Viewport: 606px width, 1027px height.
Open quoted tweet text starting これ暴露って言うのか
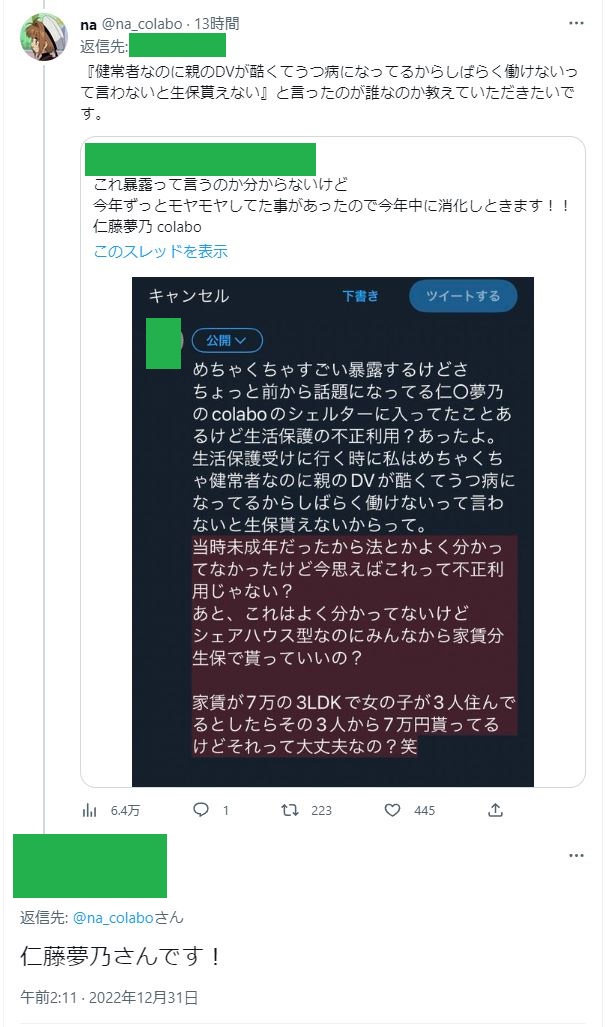(x=220, y=183)
